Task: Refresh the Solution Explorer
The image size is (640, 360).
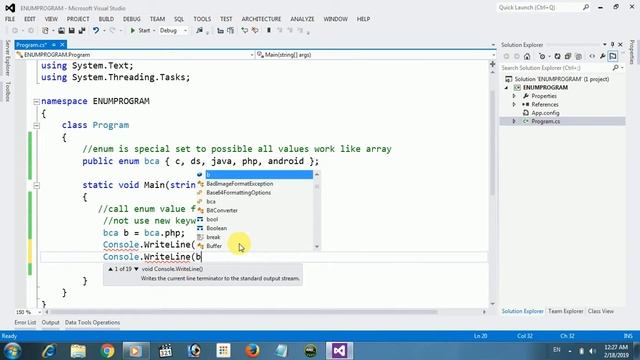Action: point(557,56)
